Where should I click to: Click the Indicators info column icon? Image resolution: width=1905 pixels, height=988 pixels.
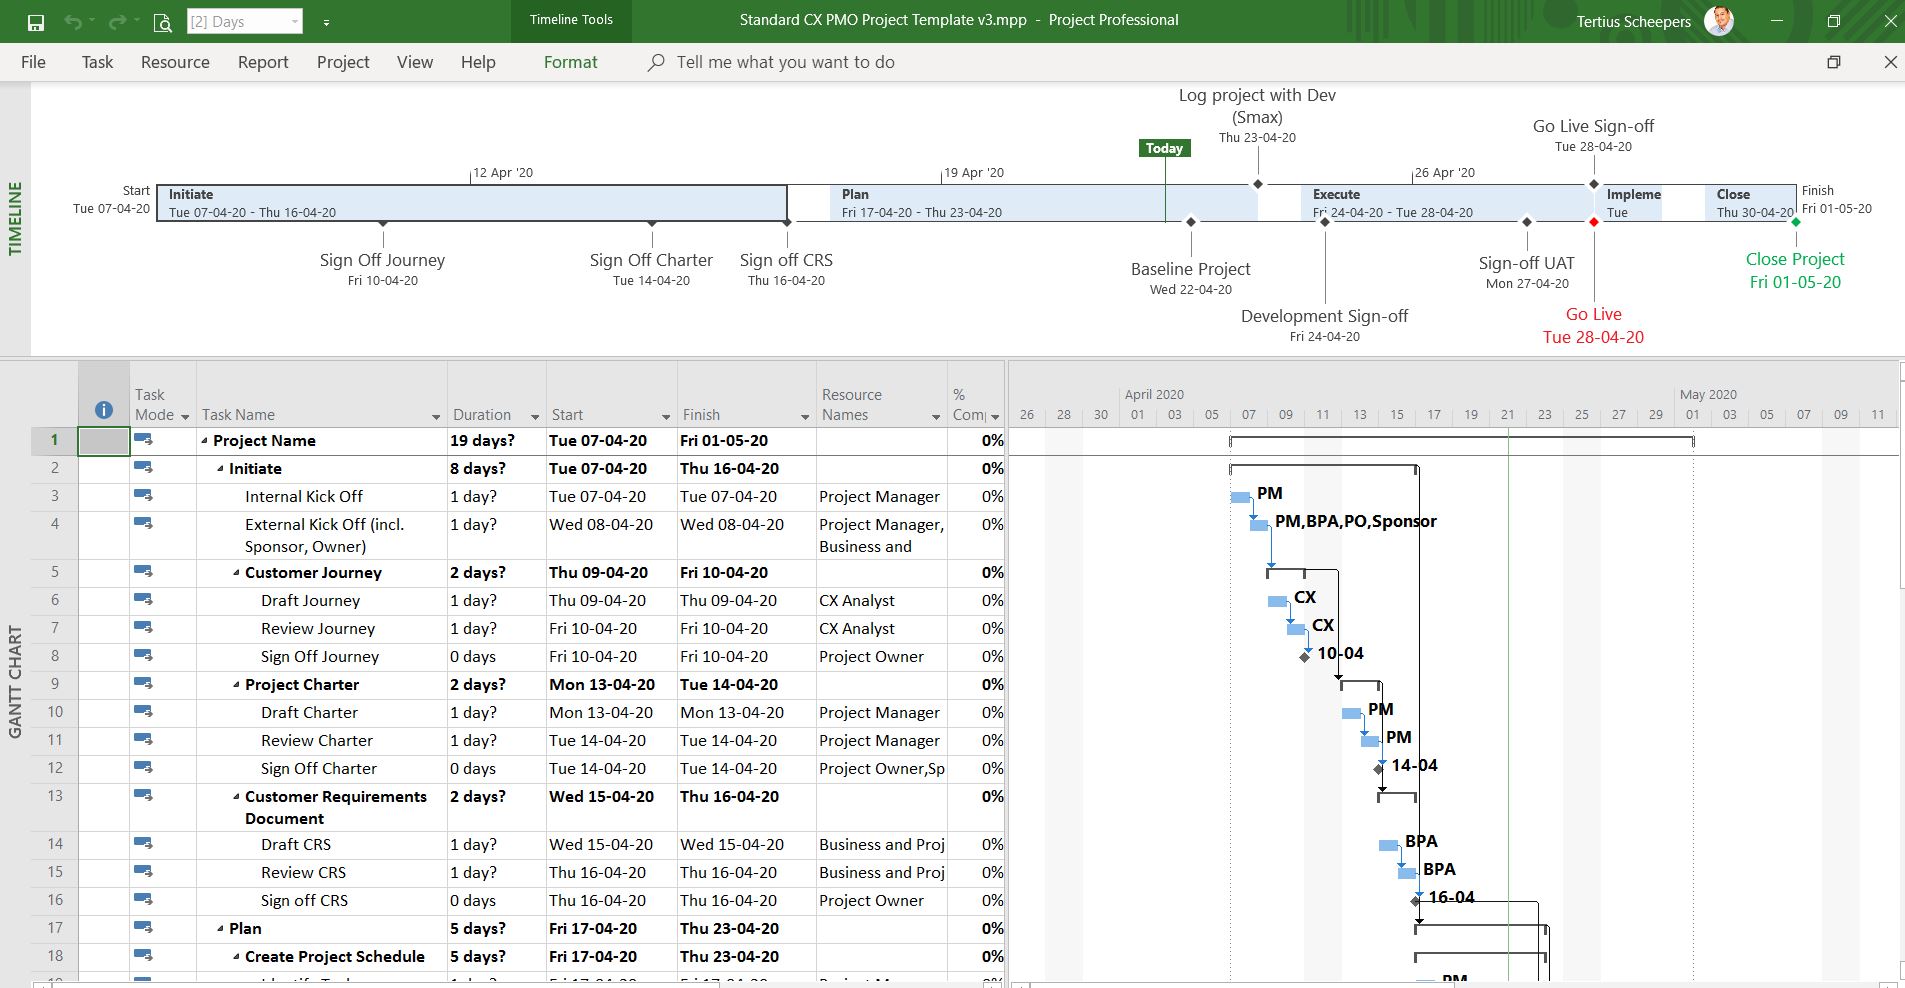point(103,410)
